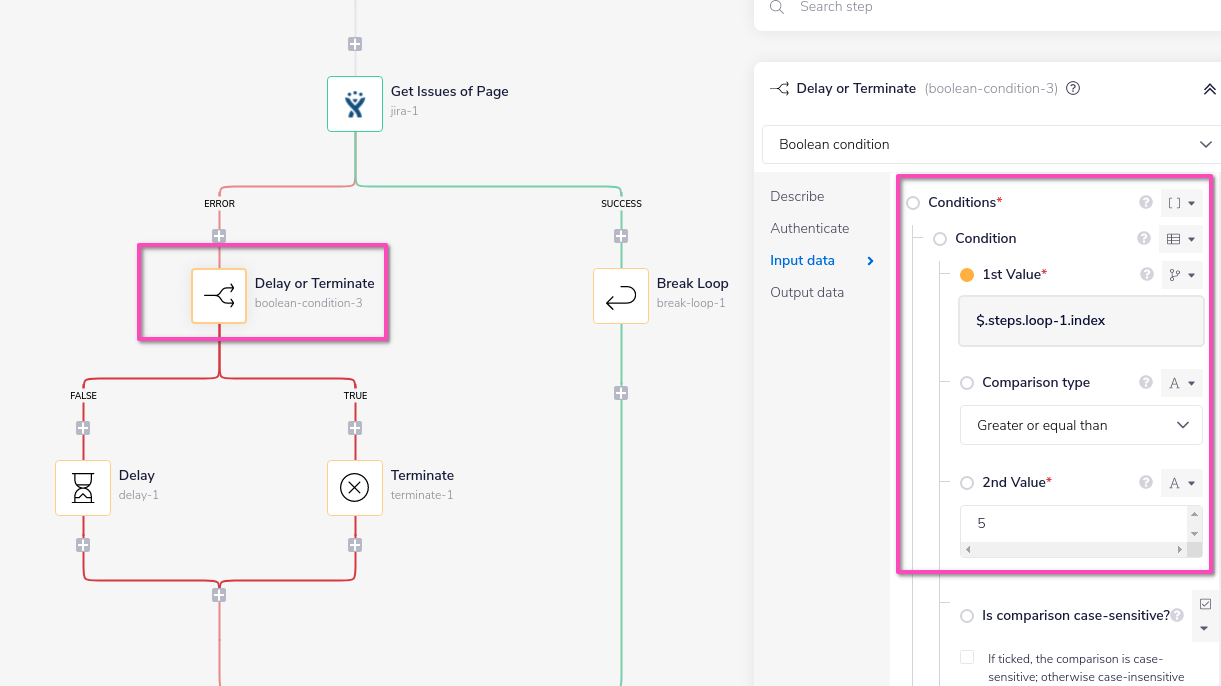Open the Boolean condition operation dropdown

coord(994,144)
